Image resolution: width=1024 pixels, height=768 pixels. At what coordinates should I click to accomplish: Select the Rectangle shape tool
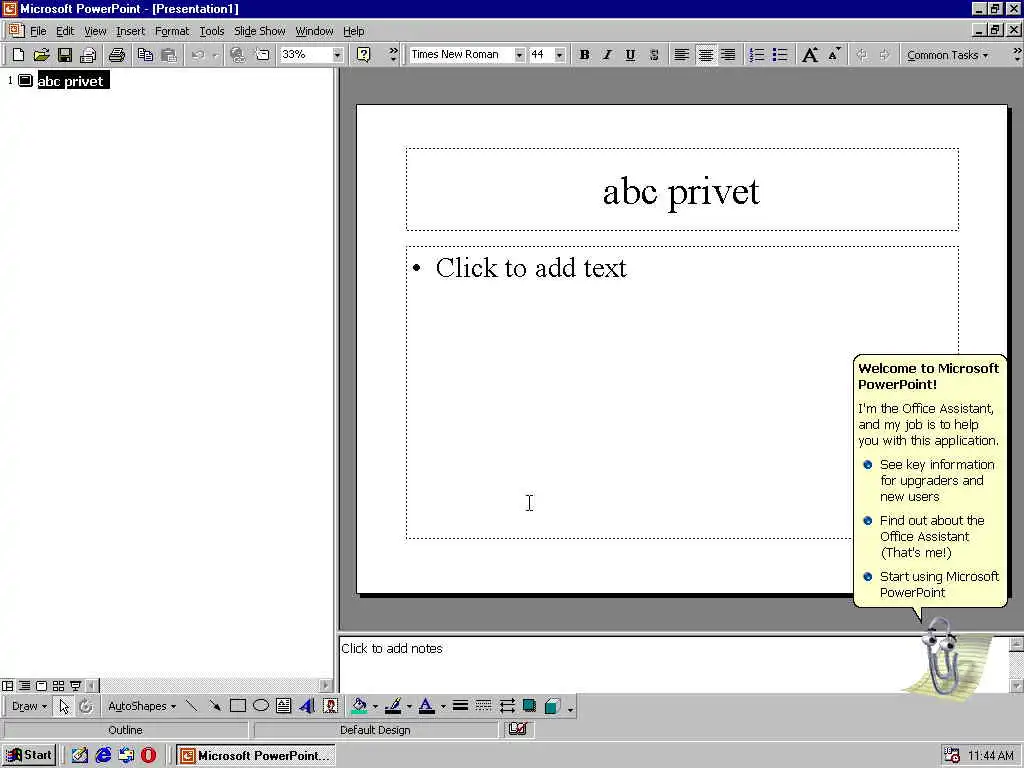point(238,706)
